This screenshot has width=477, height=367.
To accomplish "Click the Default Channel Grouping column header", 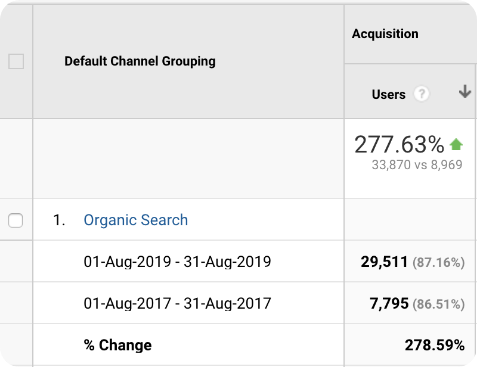I will [x=140, y=61].
